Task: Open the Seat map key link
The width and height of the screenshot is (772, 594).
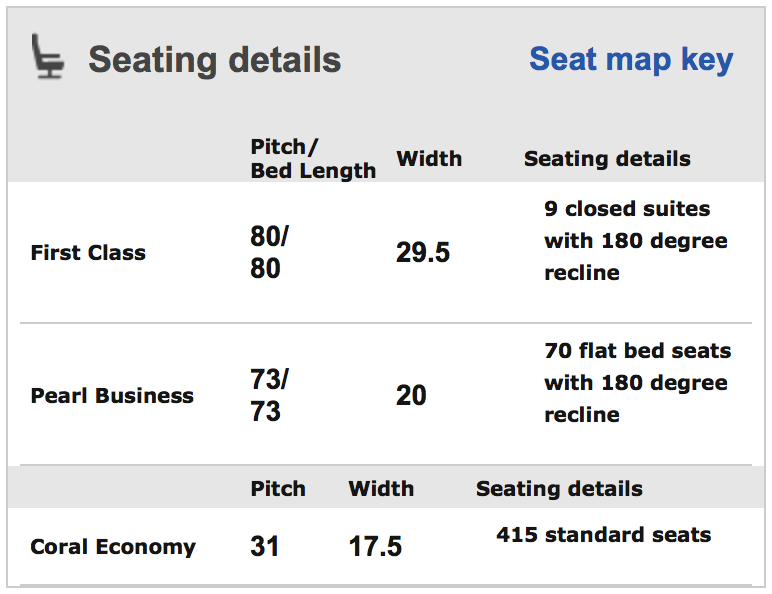Action: [631, 60]
